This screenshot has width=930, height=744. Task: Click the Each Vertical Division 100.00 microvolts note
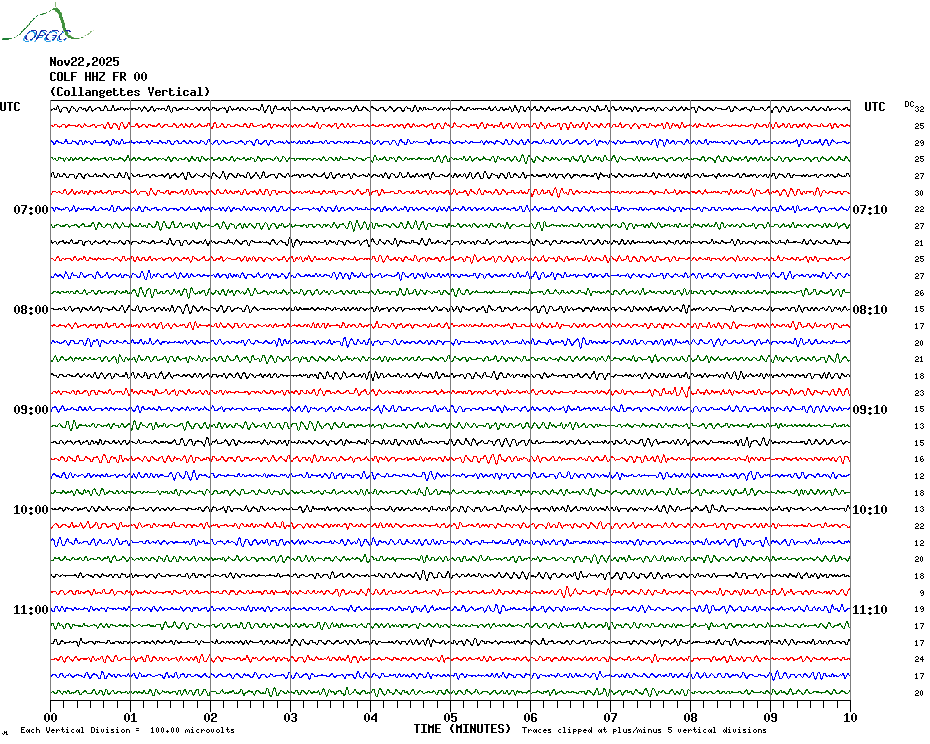coord(128,730)
